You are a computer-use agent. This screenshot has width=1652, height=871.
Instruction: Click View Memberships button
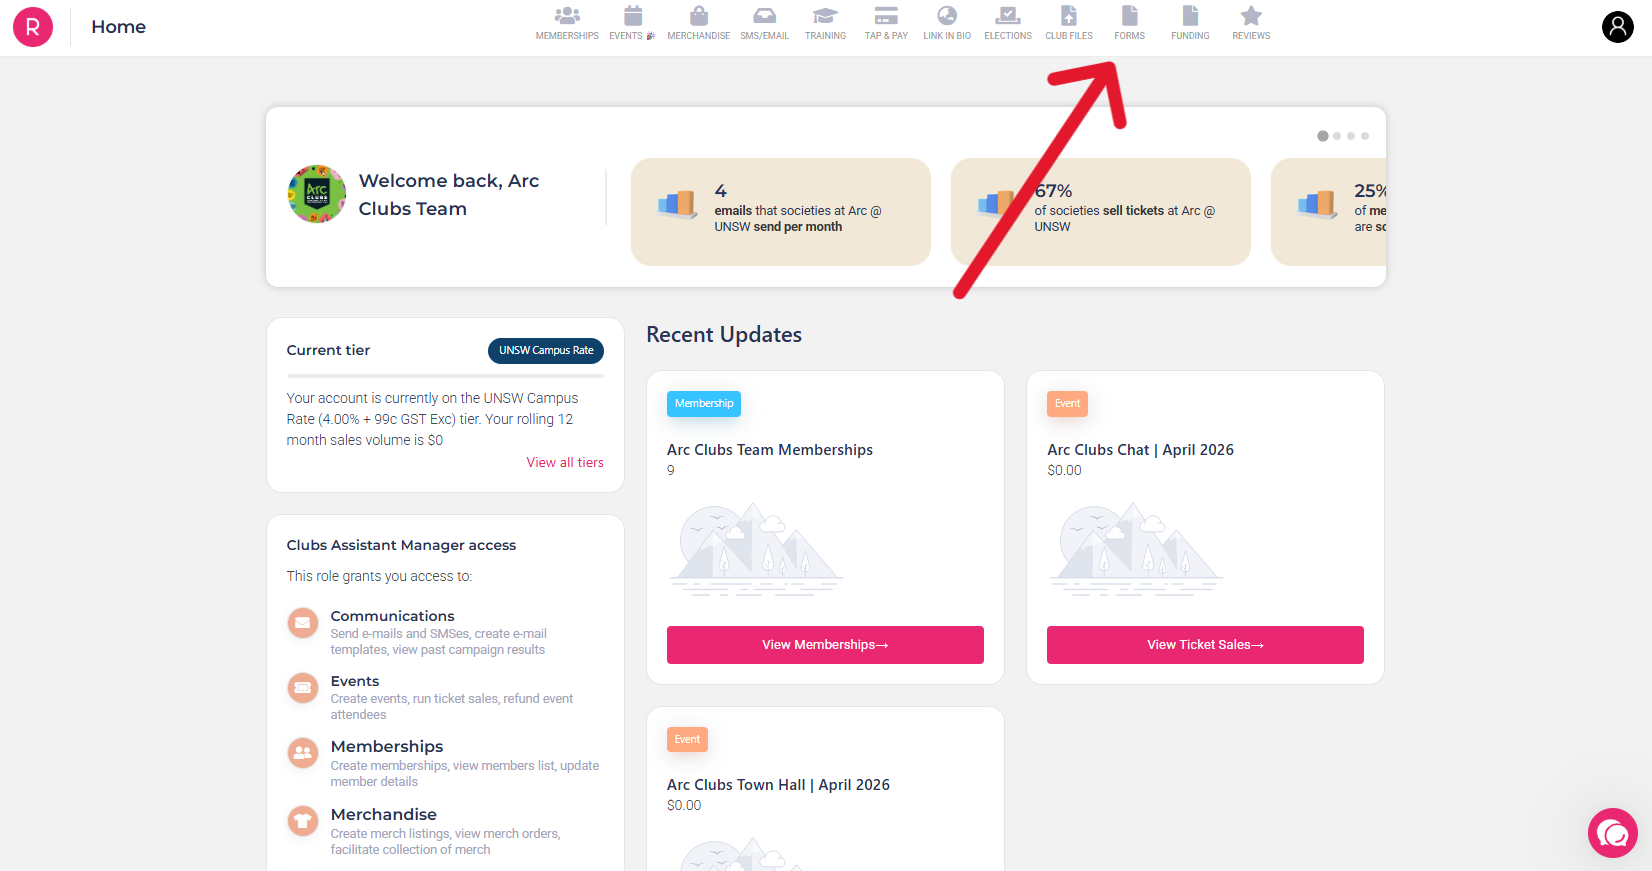(x=825, y=645)
